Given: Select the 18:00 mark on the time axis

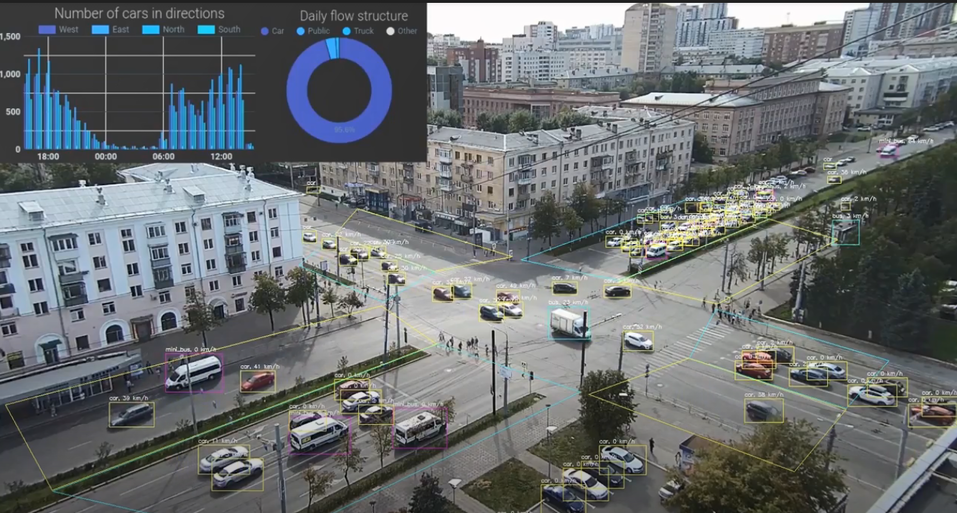Looking at the screenshot, I should coord(47,157).
